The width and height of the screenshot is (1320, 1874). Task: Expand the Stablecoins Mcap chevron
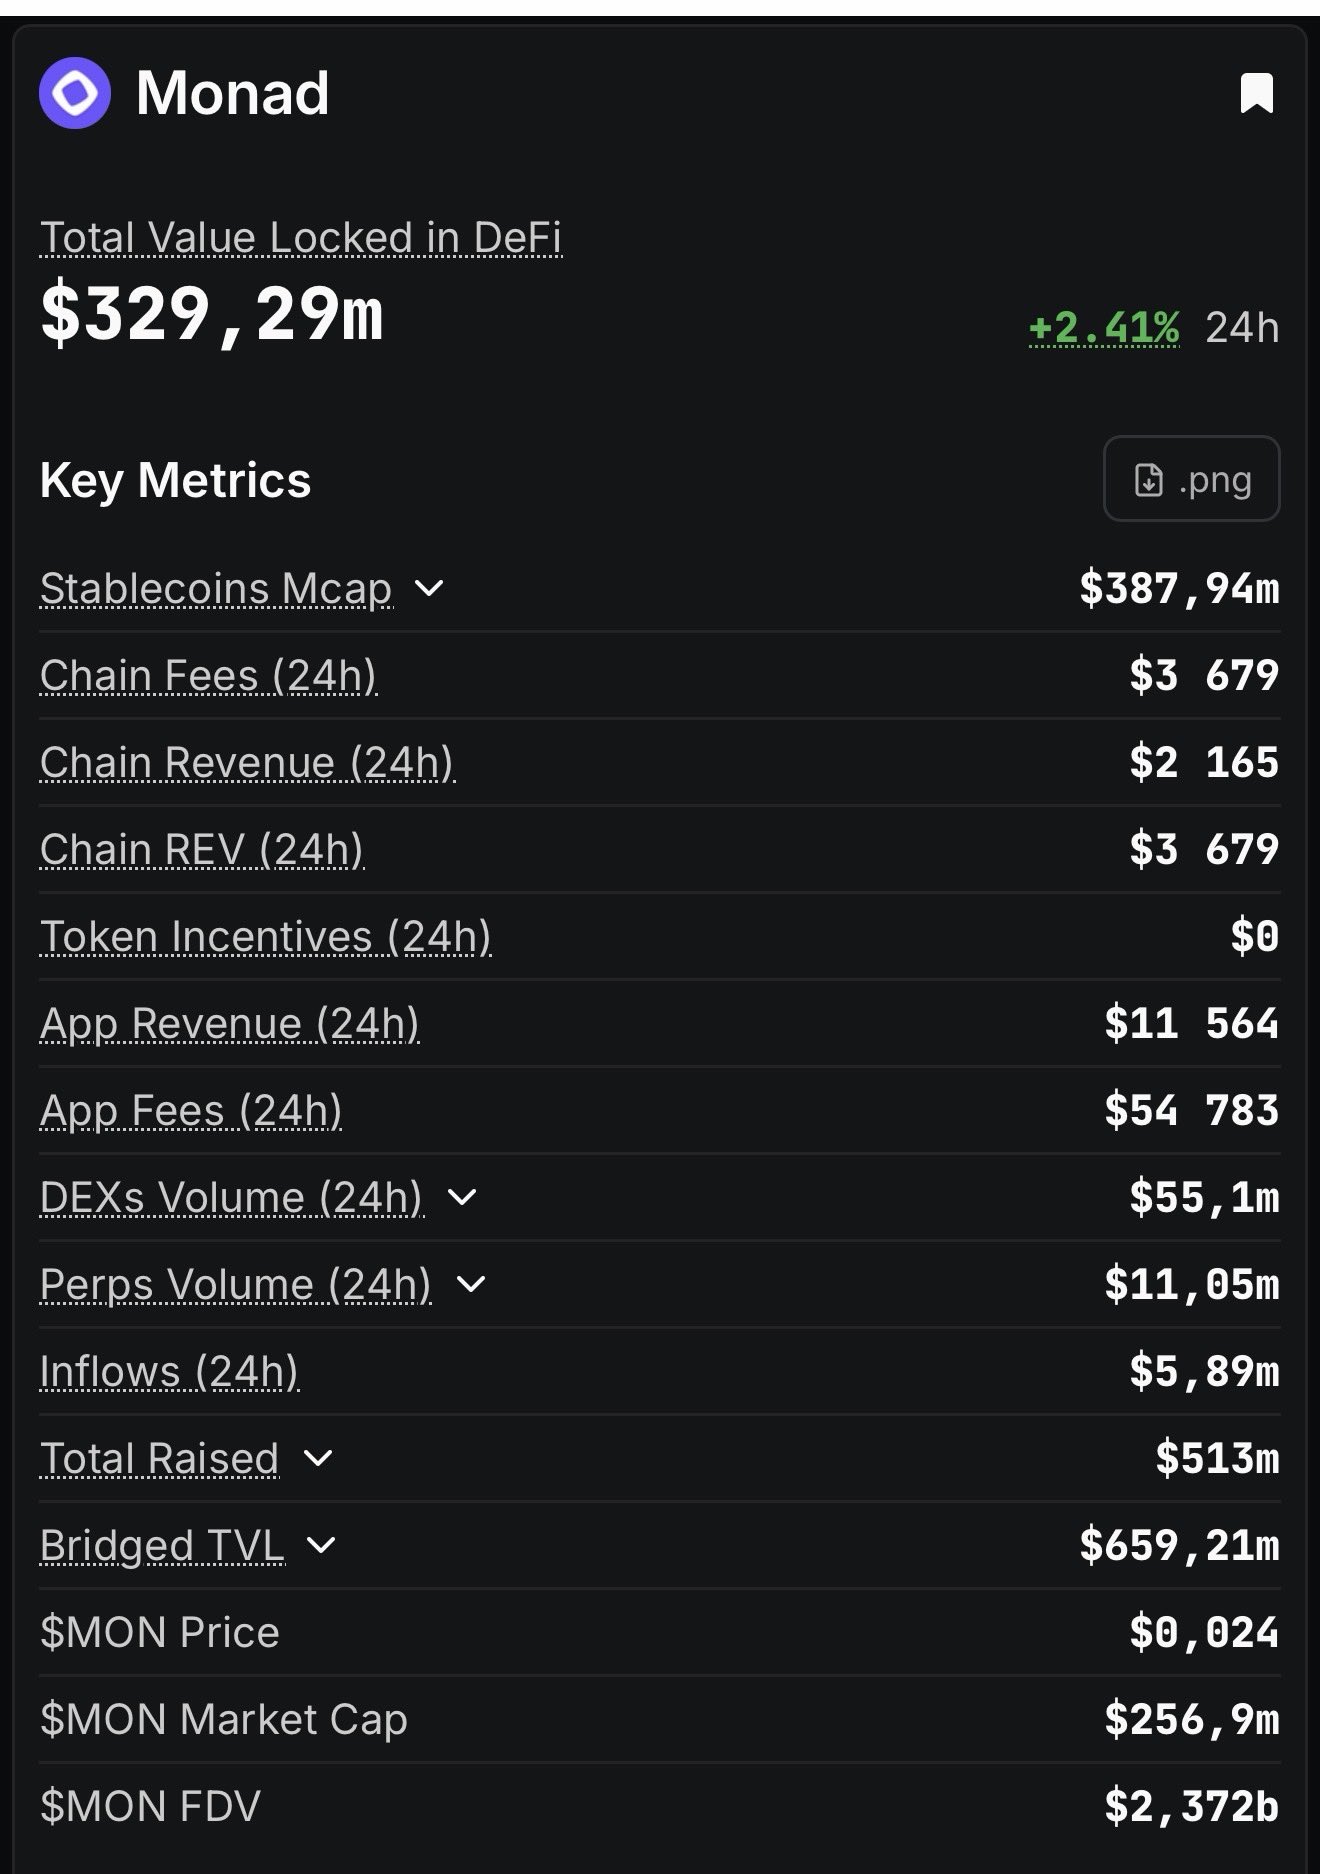click(x=429, y=588)
